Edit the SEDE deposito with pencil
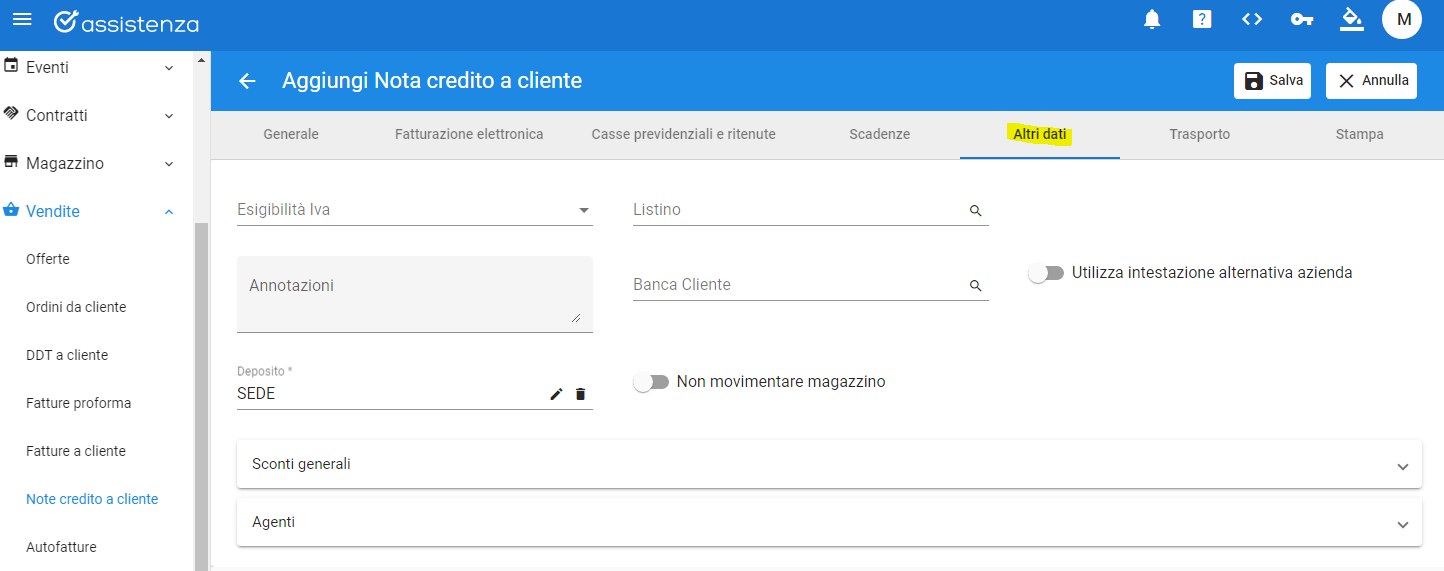Screen dimensions: 1444x571 tap(557, 394)
